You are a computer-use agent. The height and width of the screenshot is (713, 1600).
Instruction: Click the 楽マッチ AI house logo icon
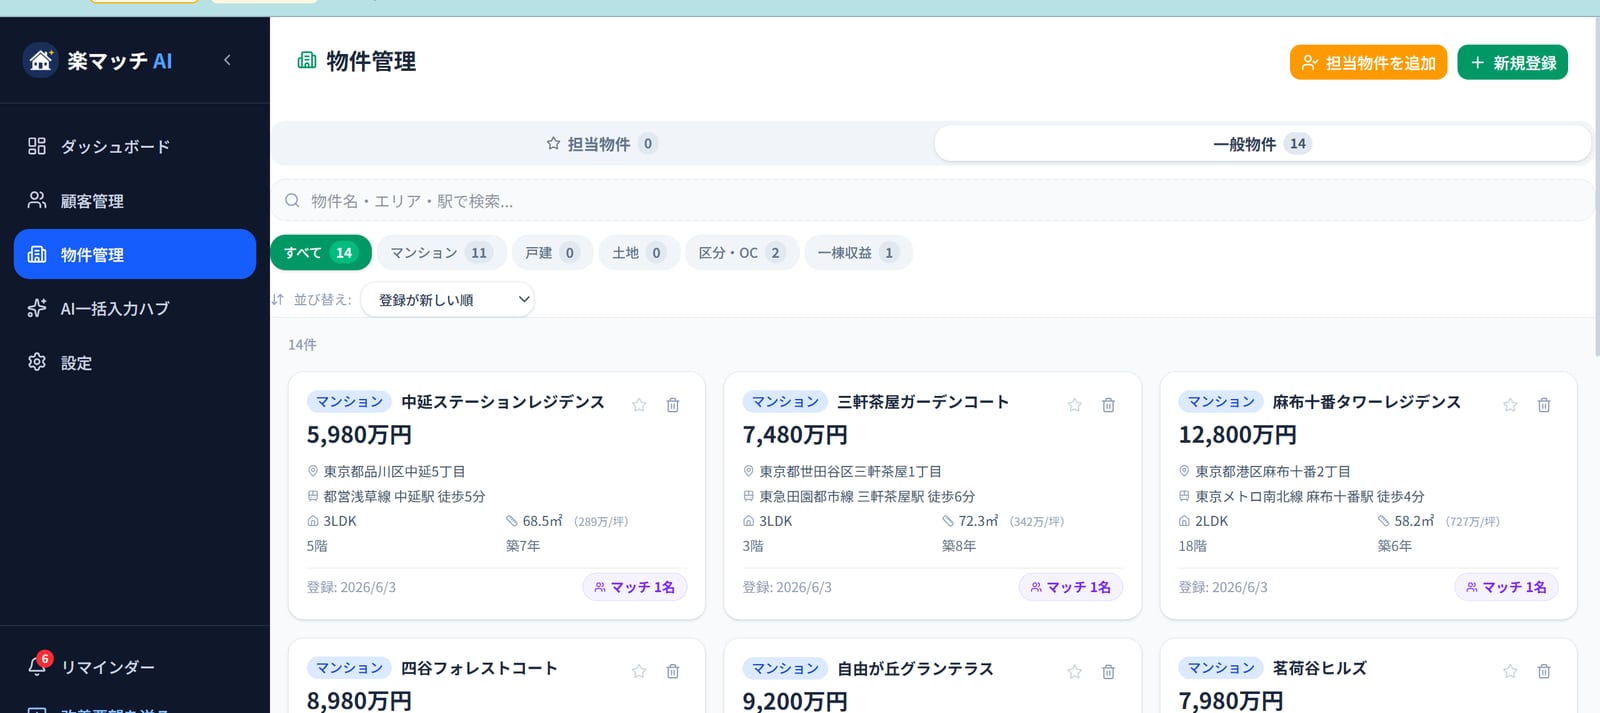(40, 60)
